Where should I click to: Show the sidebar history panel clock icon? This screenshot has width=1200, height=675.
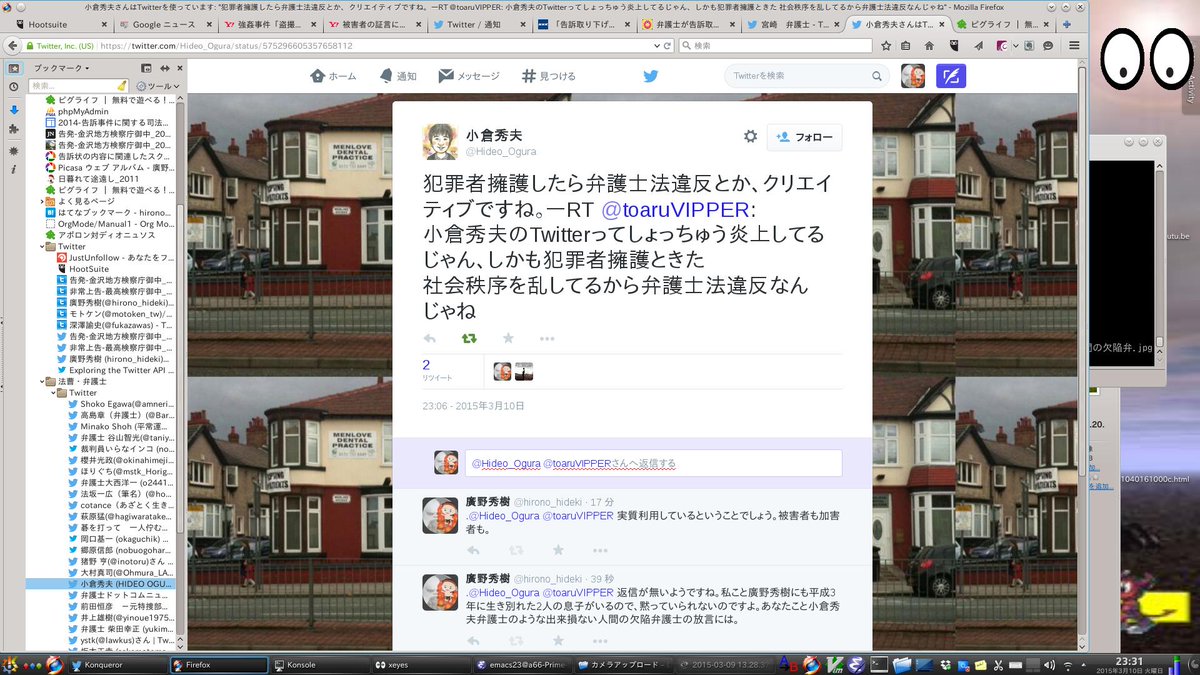tap(13, 89)
